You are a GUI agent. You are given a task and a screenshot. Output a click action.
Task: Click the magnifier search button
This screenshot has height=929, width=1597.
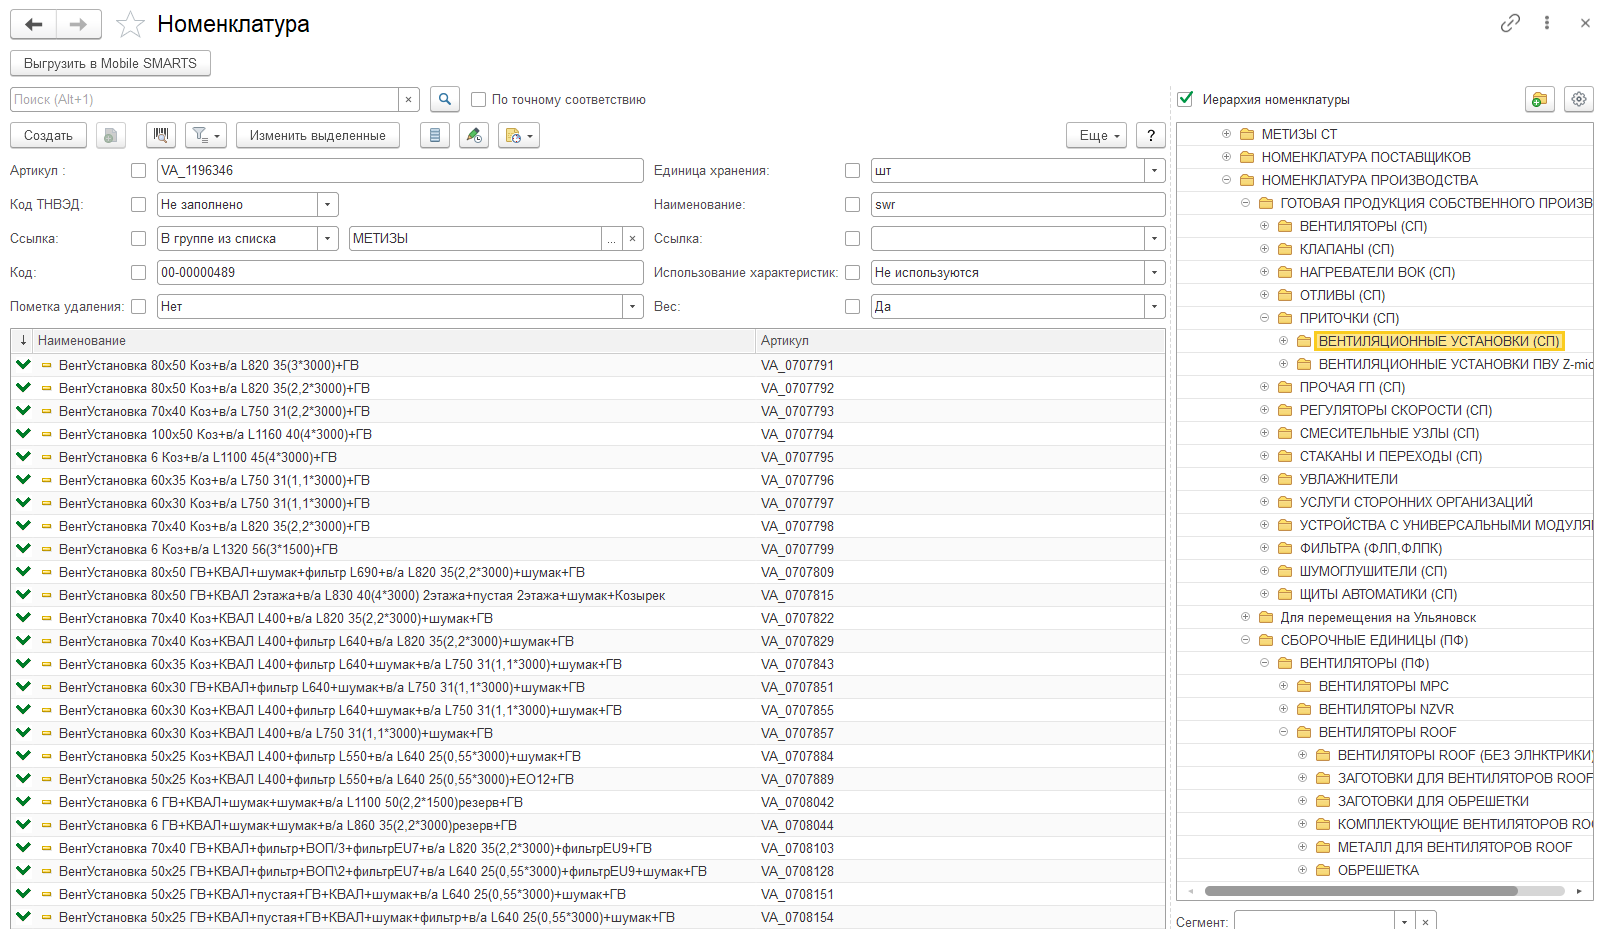pos(445,99)
